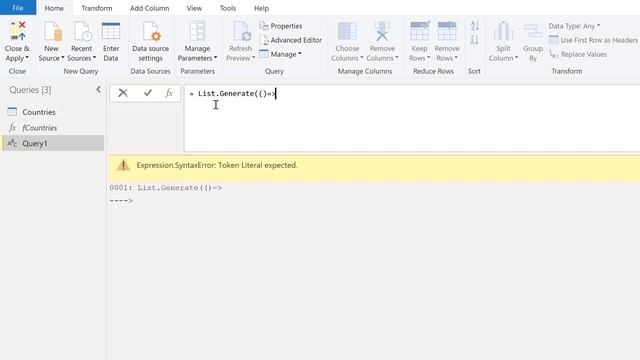
Task: Click the Refresh Preview icon
Action: [x=241, y=31]
